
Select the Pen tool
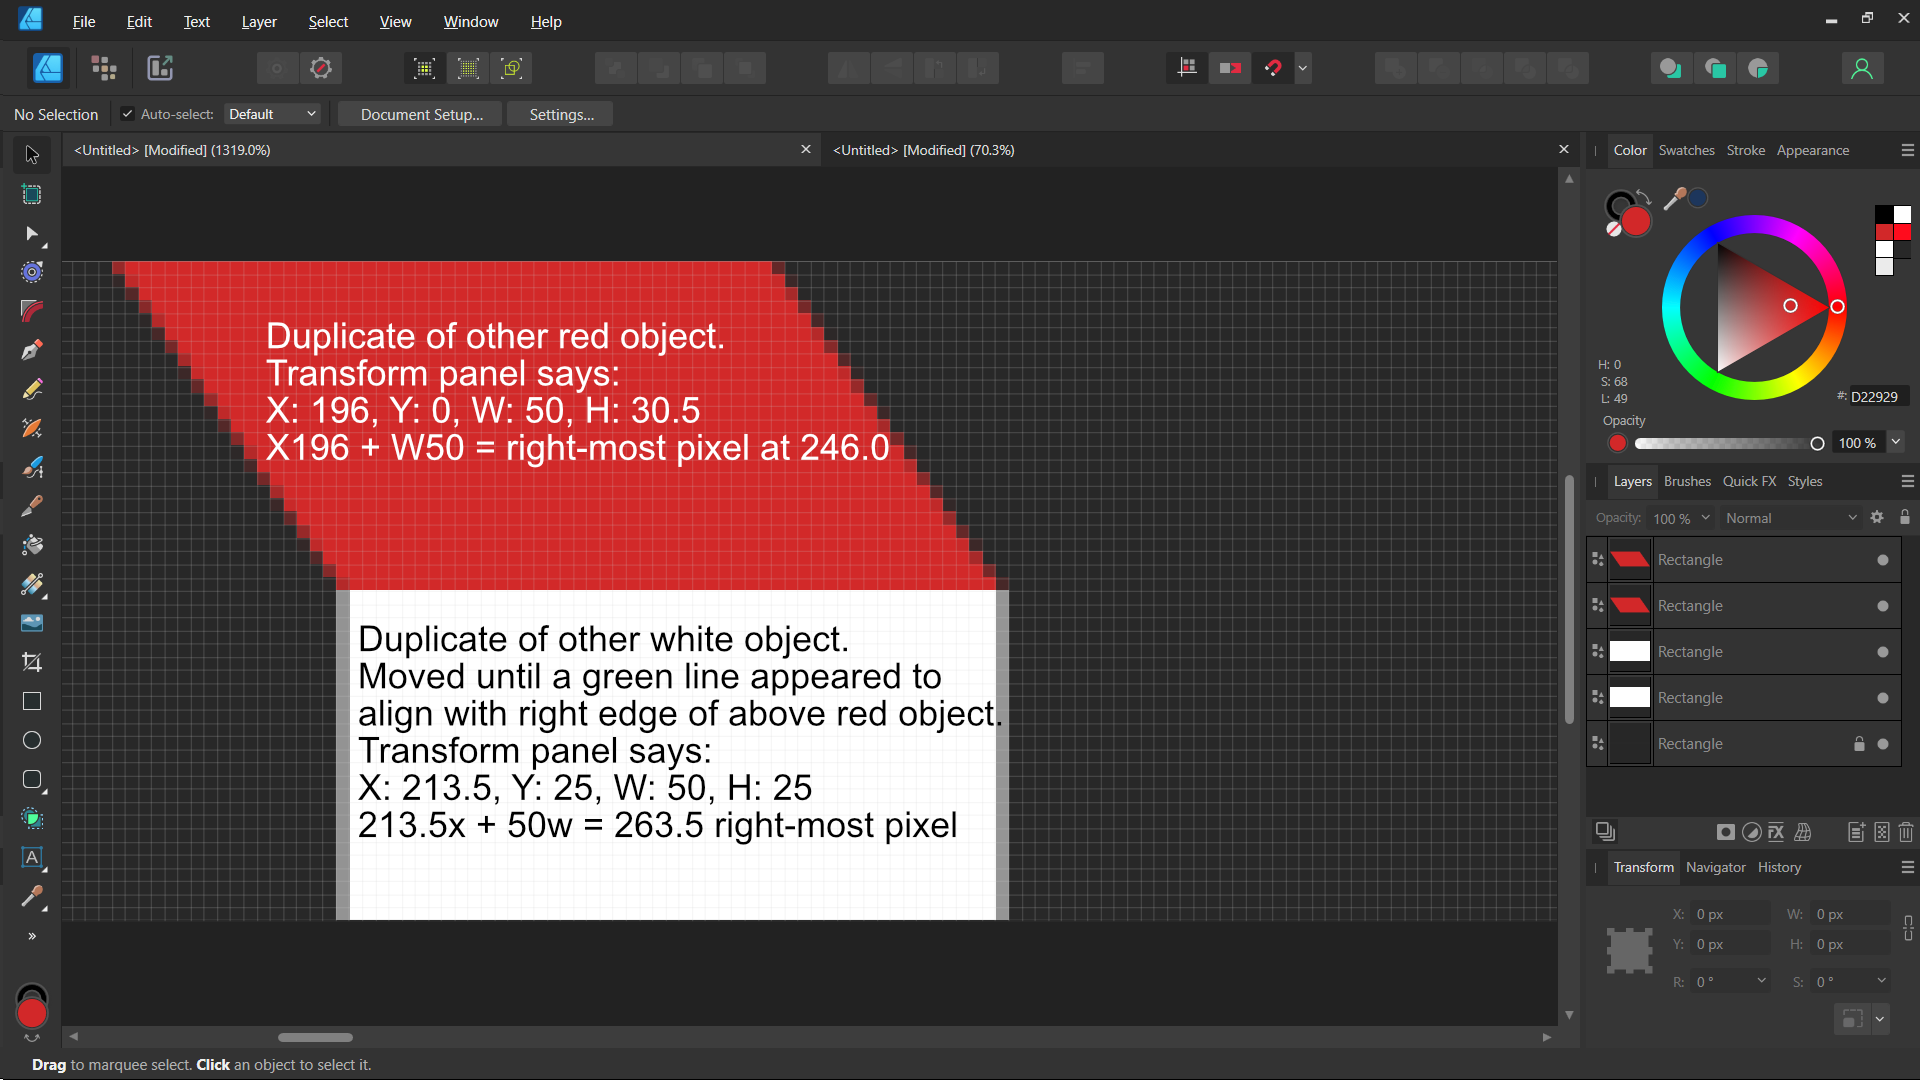click(x=32, y=350)
